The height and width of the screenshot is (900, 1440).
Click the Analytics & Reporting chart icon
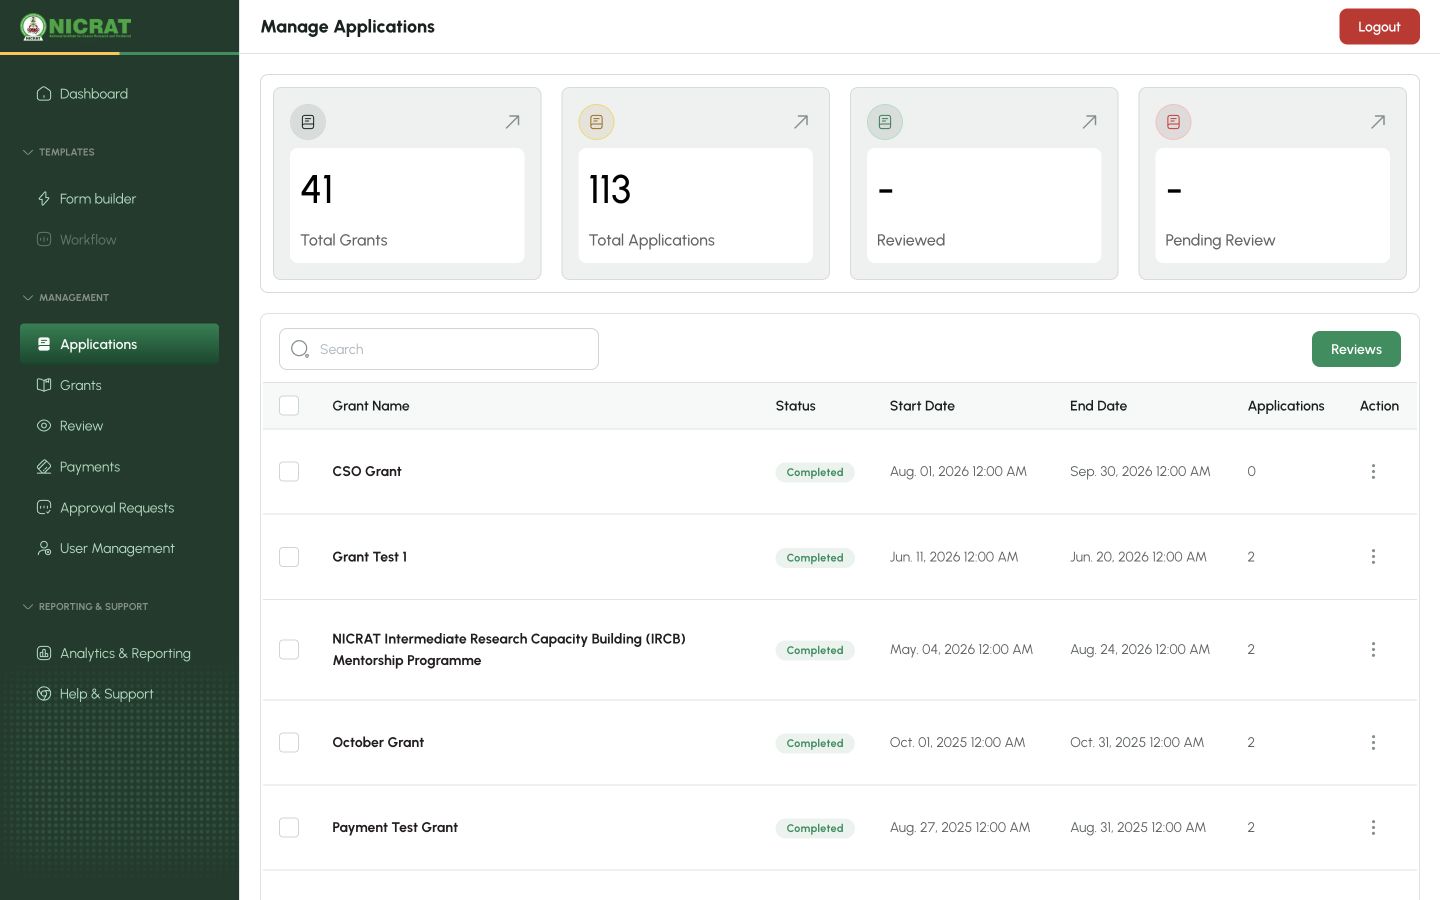44,653
